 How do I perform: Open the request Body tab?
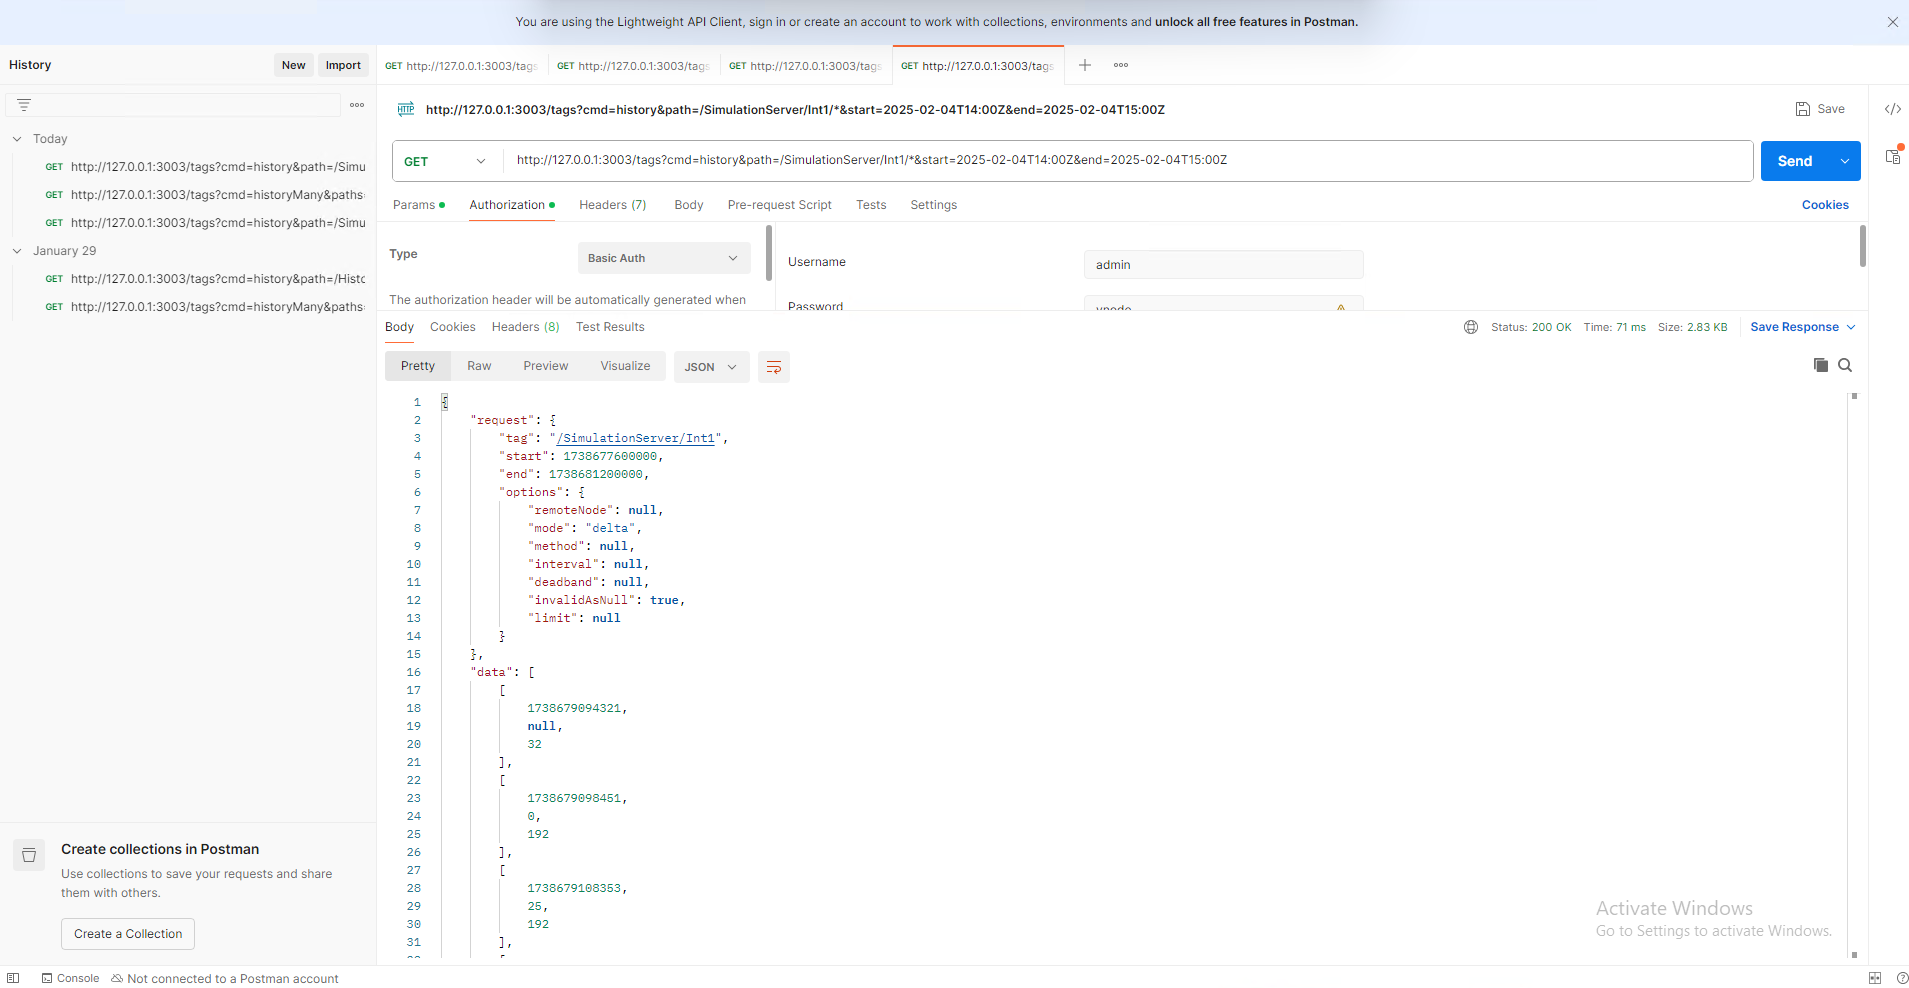coord(689,205)
